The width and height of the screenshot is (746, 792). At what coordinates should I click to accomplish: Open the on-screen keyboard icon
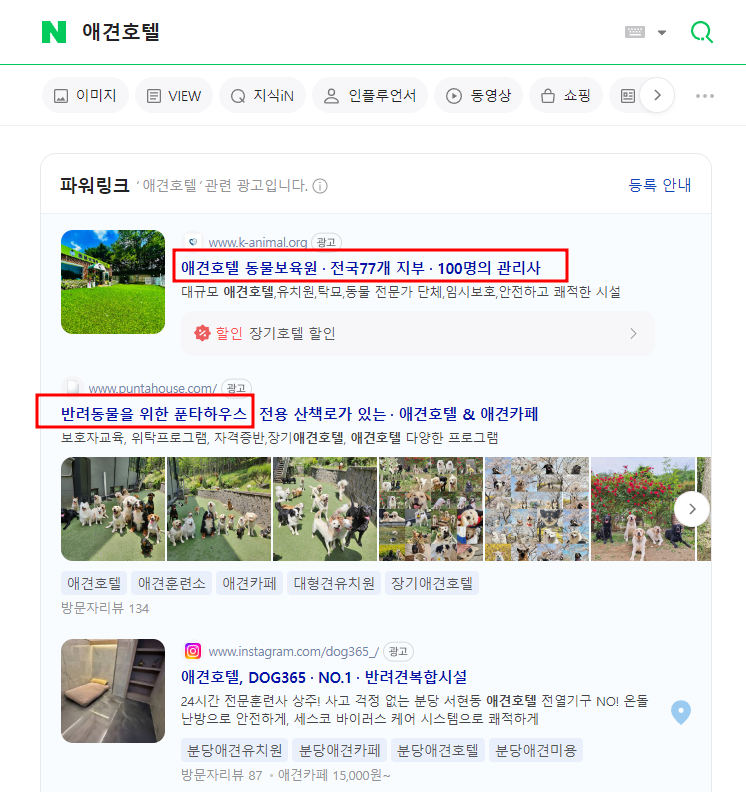click(x=634, y=32)
